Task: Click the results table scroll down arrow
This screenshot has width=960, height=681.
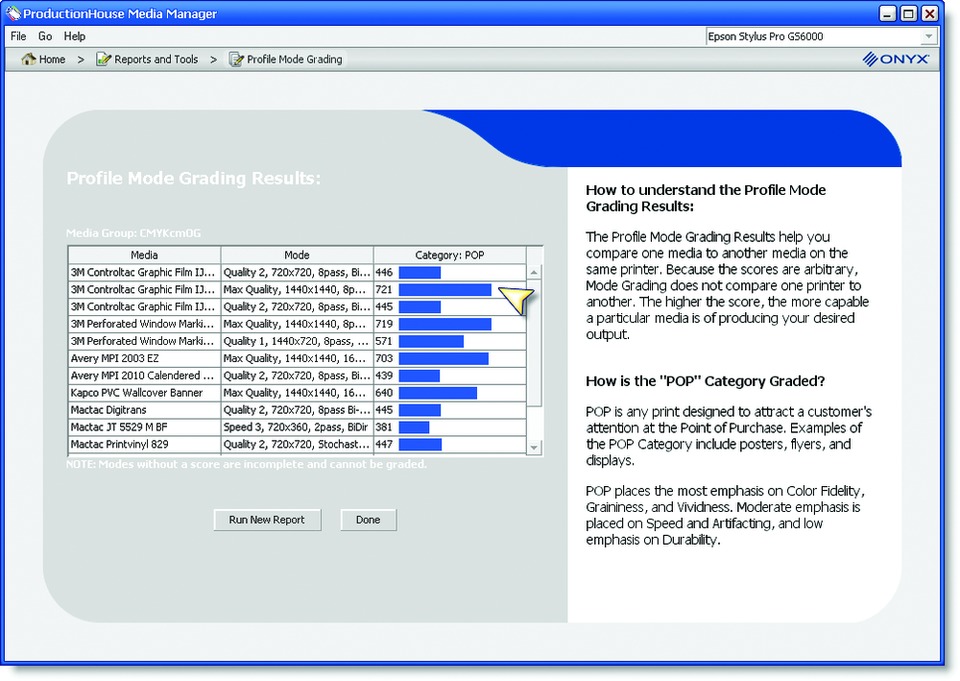Action: [x=534, y=447]
